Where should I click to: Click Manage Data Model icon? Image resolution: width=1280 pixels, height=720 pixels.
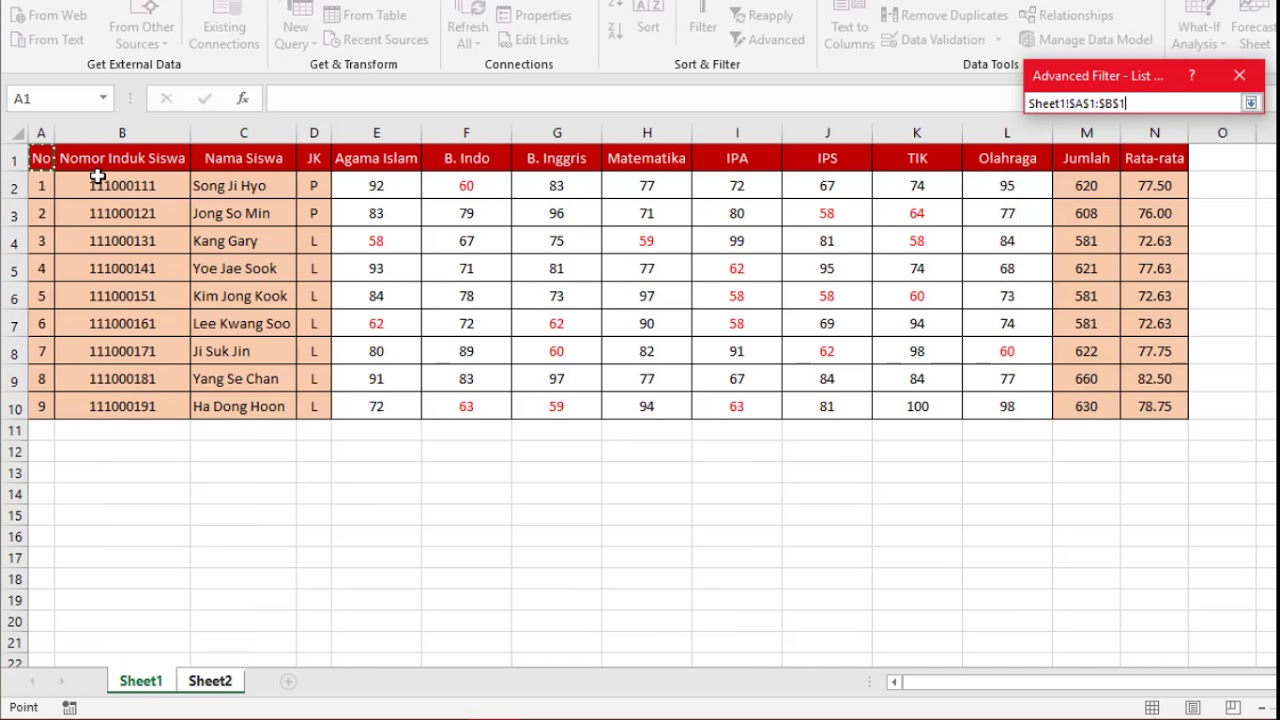1027,40
